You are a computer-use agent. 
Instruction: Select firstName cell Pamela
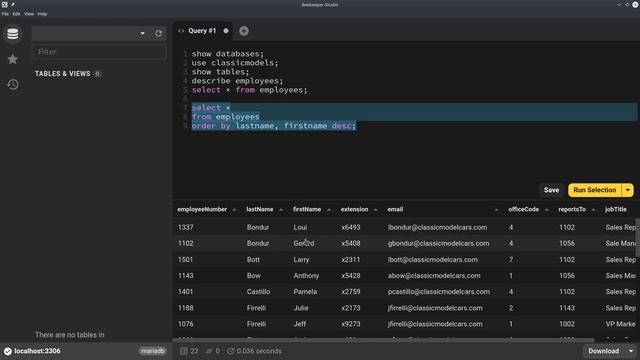pyautogui.click(x=305, y=292)
